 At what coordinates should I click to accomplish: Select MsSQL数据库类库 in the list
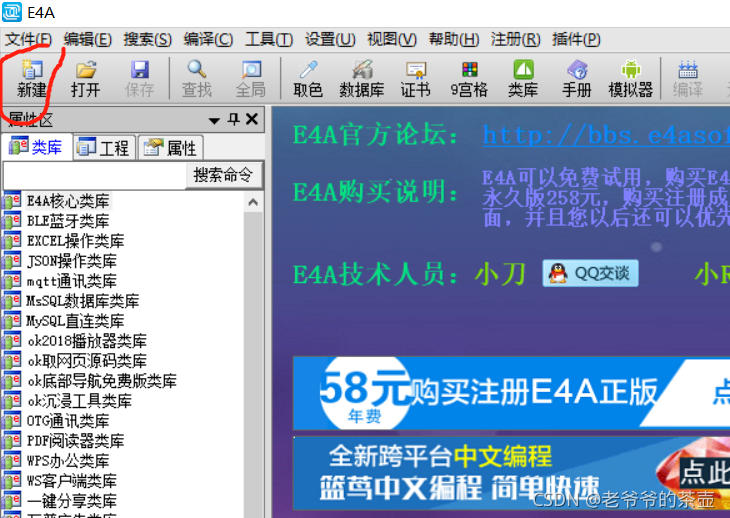(x=82, y=301)
